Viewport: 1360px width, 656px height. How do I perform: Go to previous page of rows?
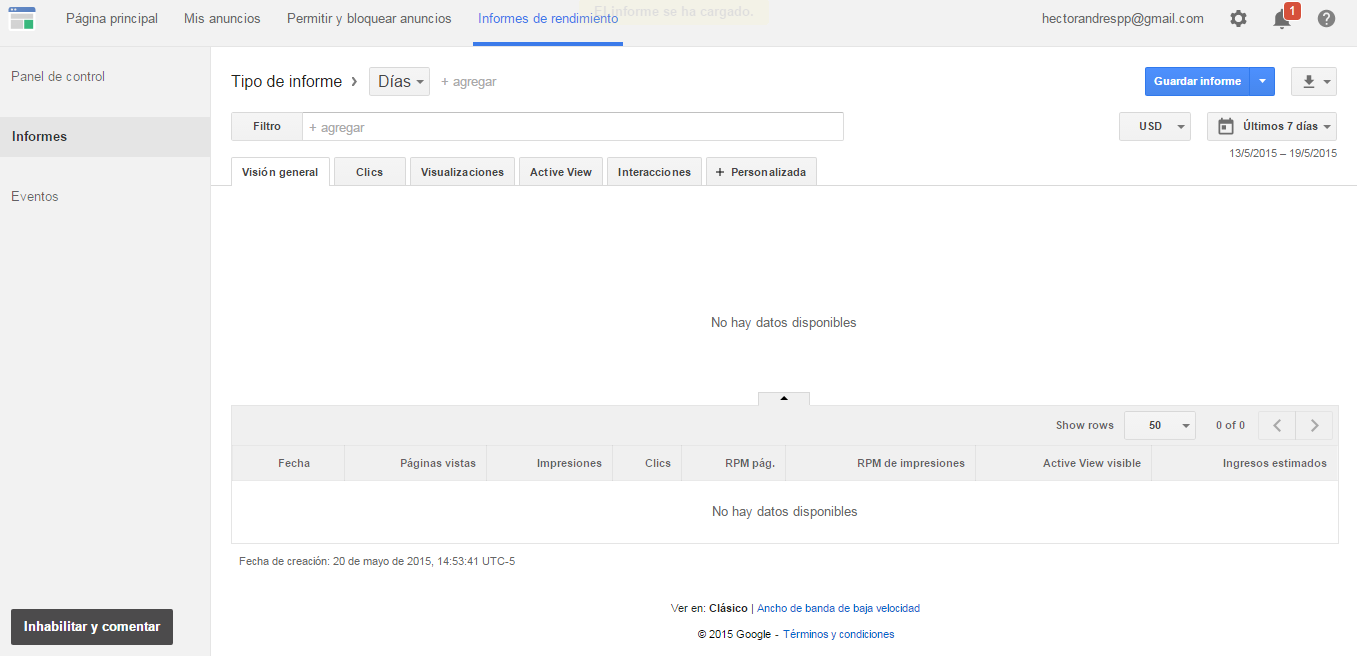1277,425
